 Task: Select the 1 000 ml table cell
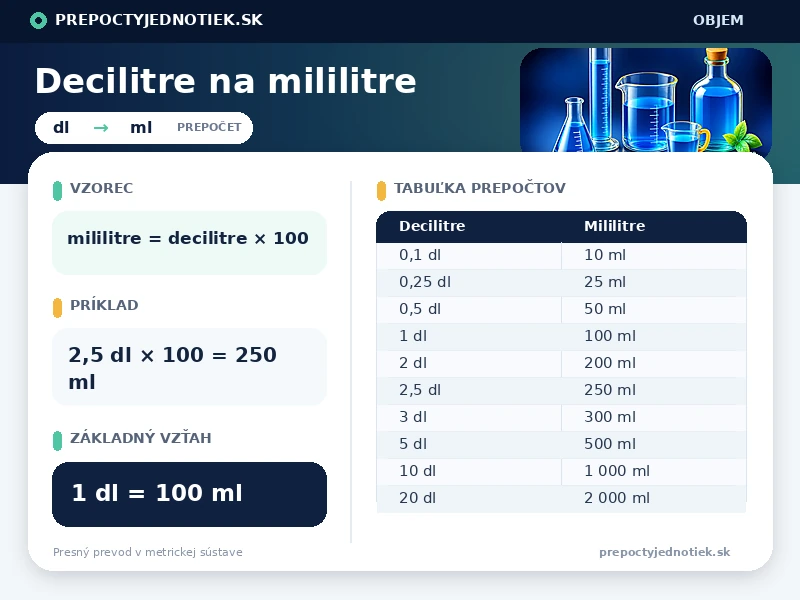(654, 471)
